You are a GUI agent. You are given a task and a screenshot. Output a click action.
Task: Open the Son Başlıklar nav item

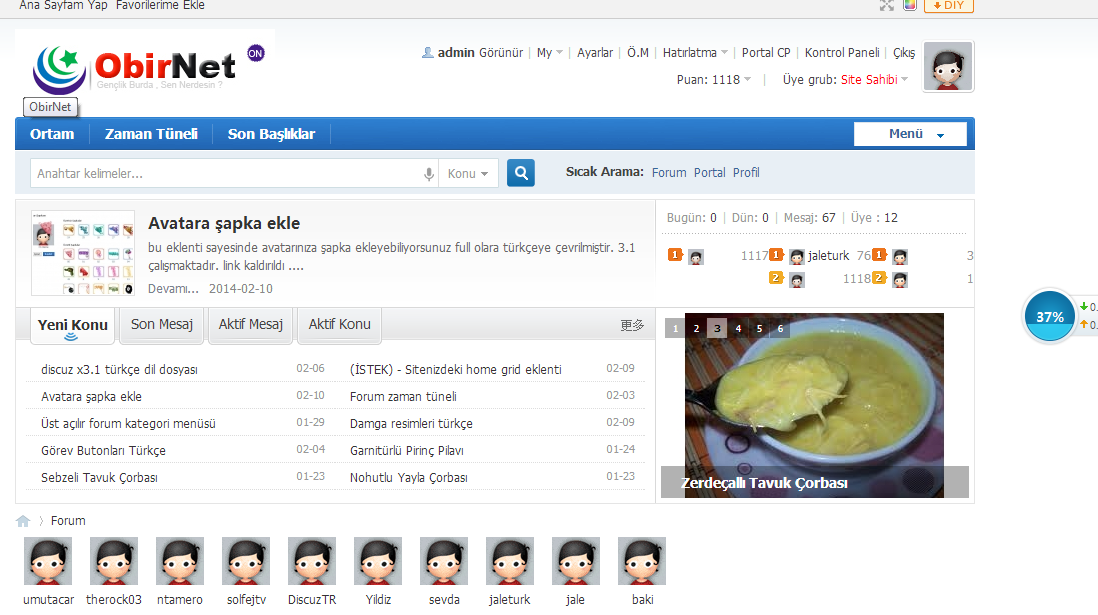[271, 134]
